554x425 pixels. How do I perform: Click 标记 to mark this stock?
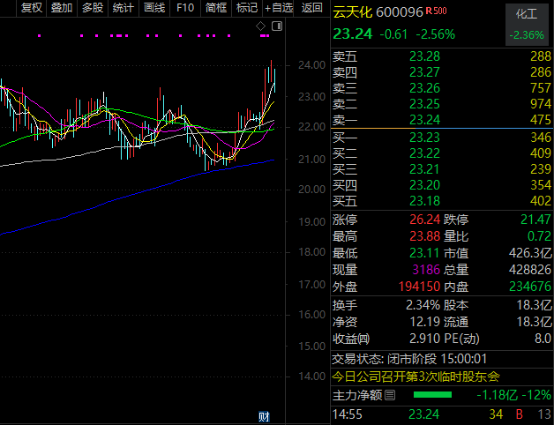tap(247, 8)
